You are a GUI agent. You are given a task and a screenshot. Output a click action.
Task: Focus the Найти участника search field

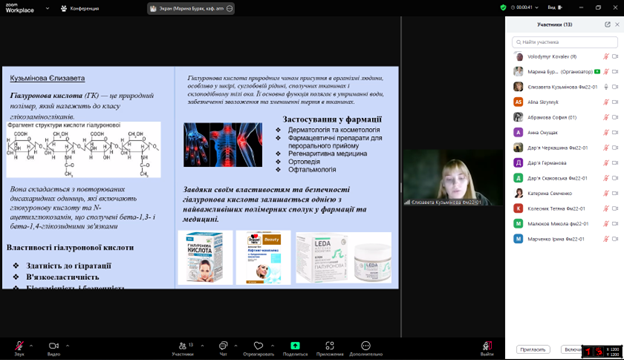565,42
